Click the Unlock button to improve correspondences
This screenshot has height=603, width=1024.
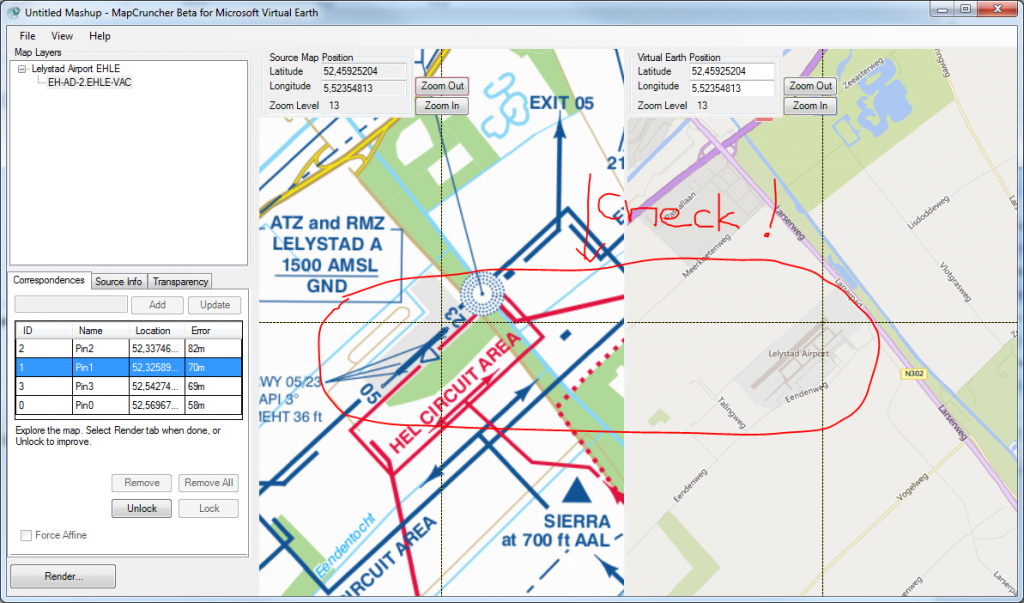(141, 508)
